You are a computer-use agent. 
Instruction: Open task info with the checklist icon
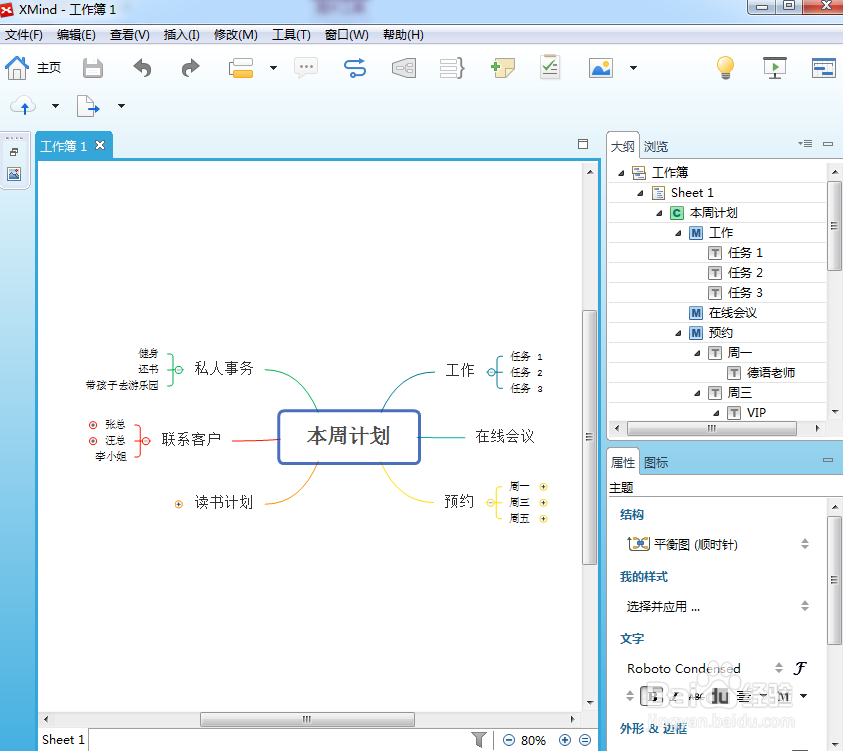point(549,67)
